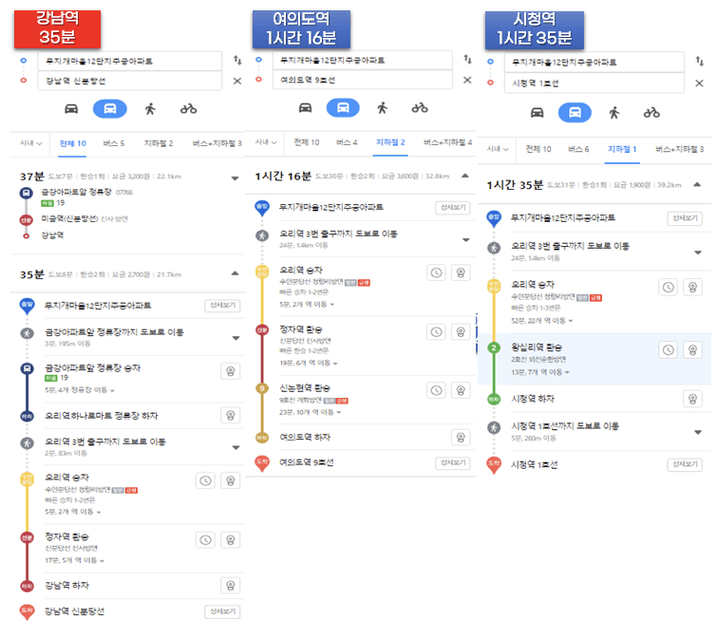The width and height of the screenshot is (717, 637).
Task: Open 시내 dropdown in City Hall panel
Action: [x=498, y=149]
